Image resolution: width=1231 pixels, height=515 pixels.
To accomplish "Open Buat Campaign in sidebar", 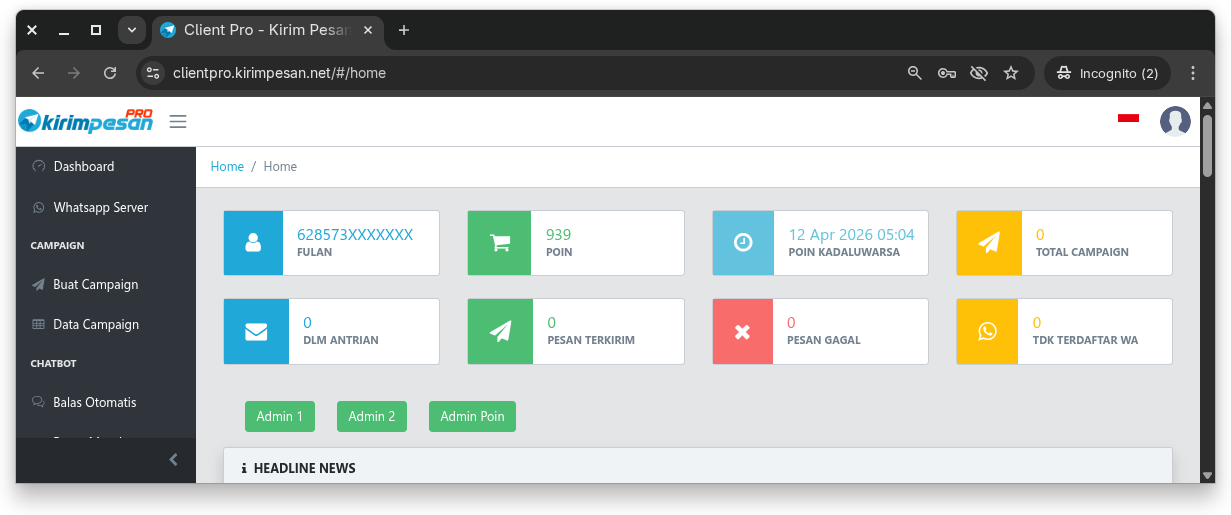I will pos(95,285).
